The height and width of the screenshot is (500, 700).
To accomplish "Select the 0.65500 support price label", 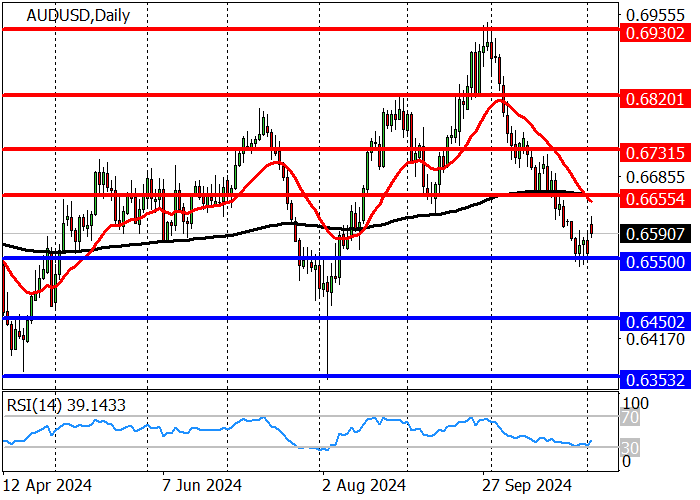I will click(x=655, y=262).
